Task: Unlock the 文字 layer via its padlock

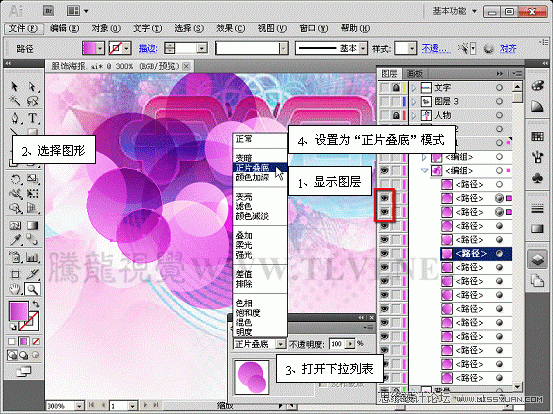Action: [396, 87]
